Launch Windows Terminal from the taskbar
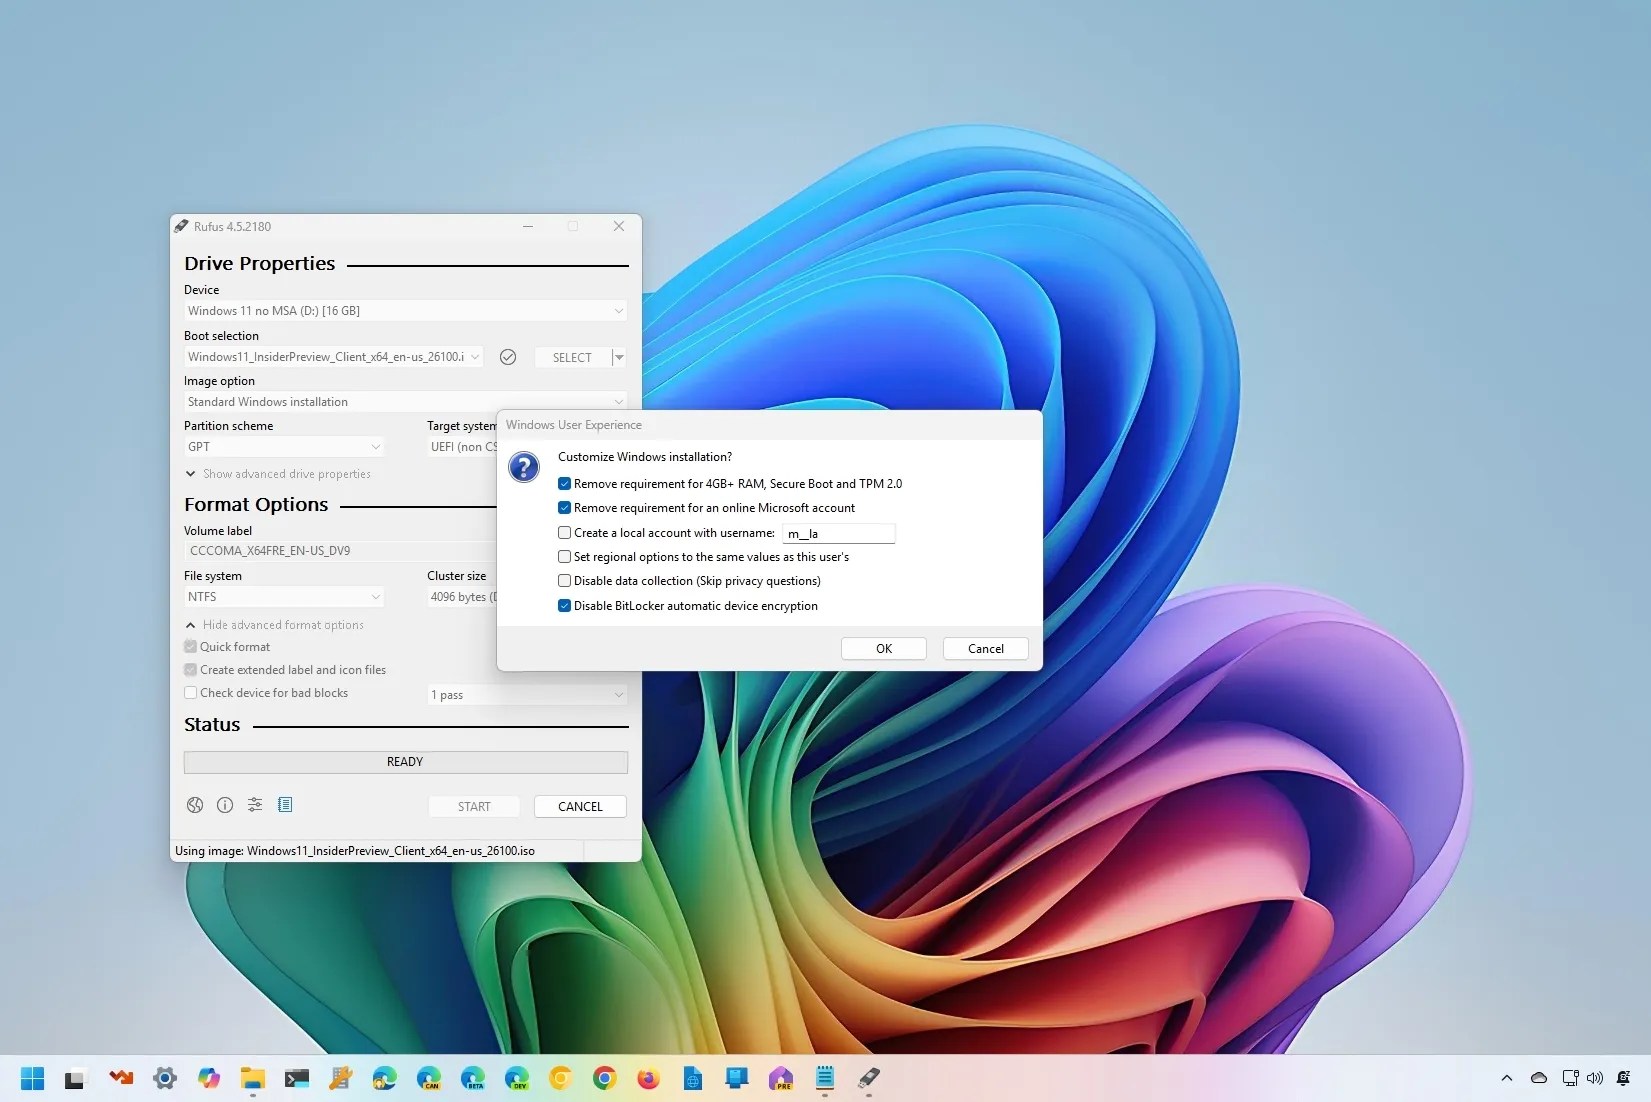The height and width of the screenshot is (1102, 1651). point(296,1079)
